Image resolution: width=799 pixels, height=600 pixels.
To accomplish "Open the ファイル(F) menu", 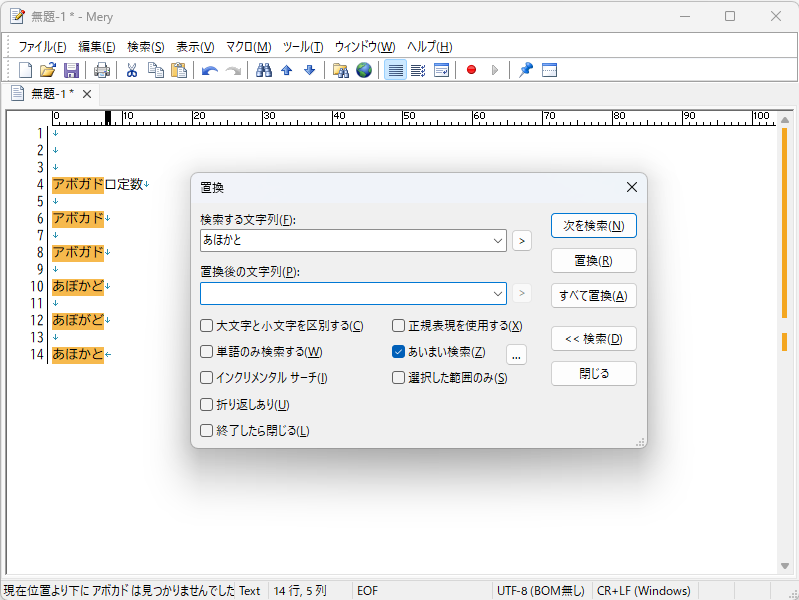I will [42, 47].
